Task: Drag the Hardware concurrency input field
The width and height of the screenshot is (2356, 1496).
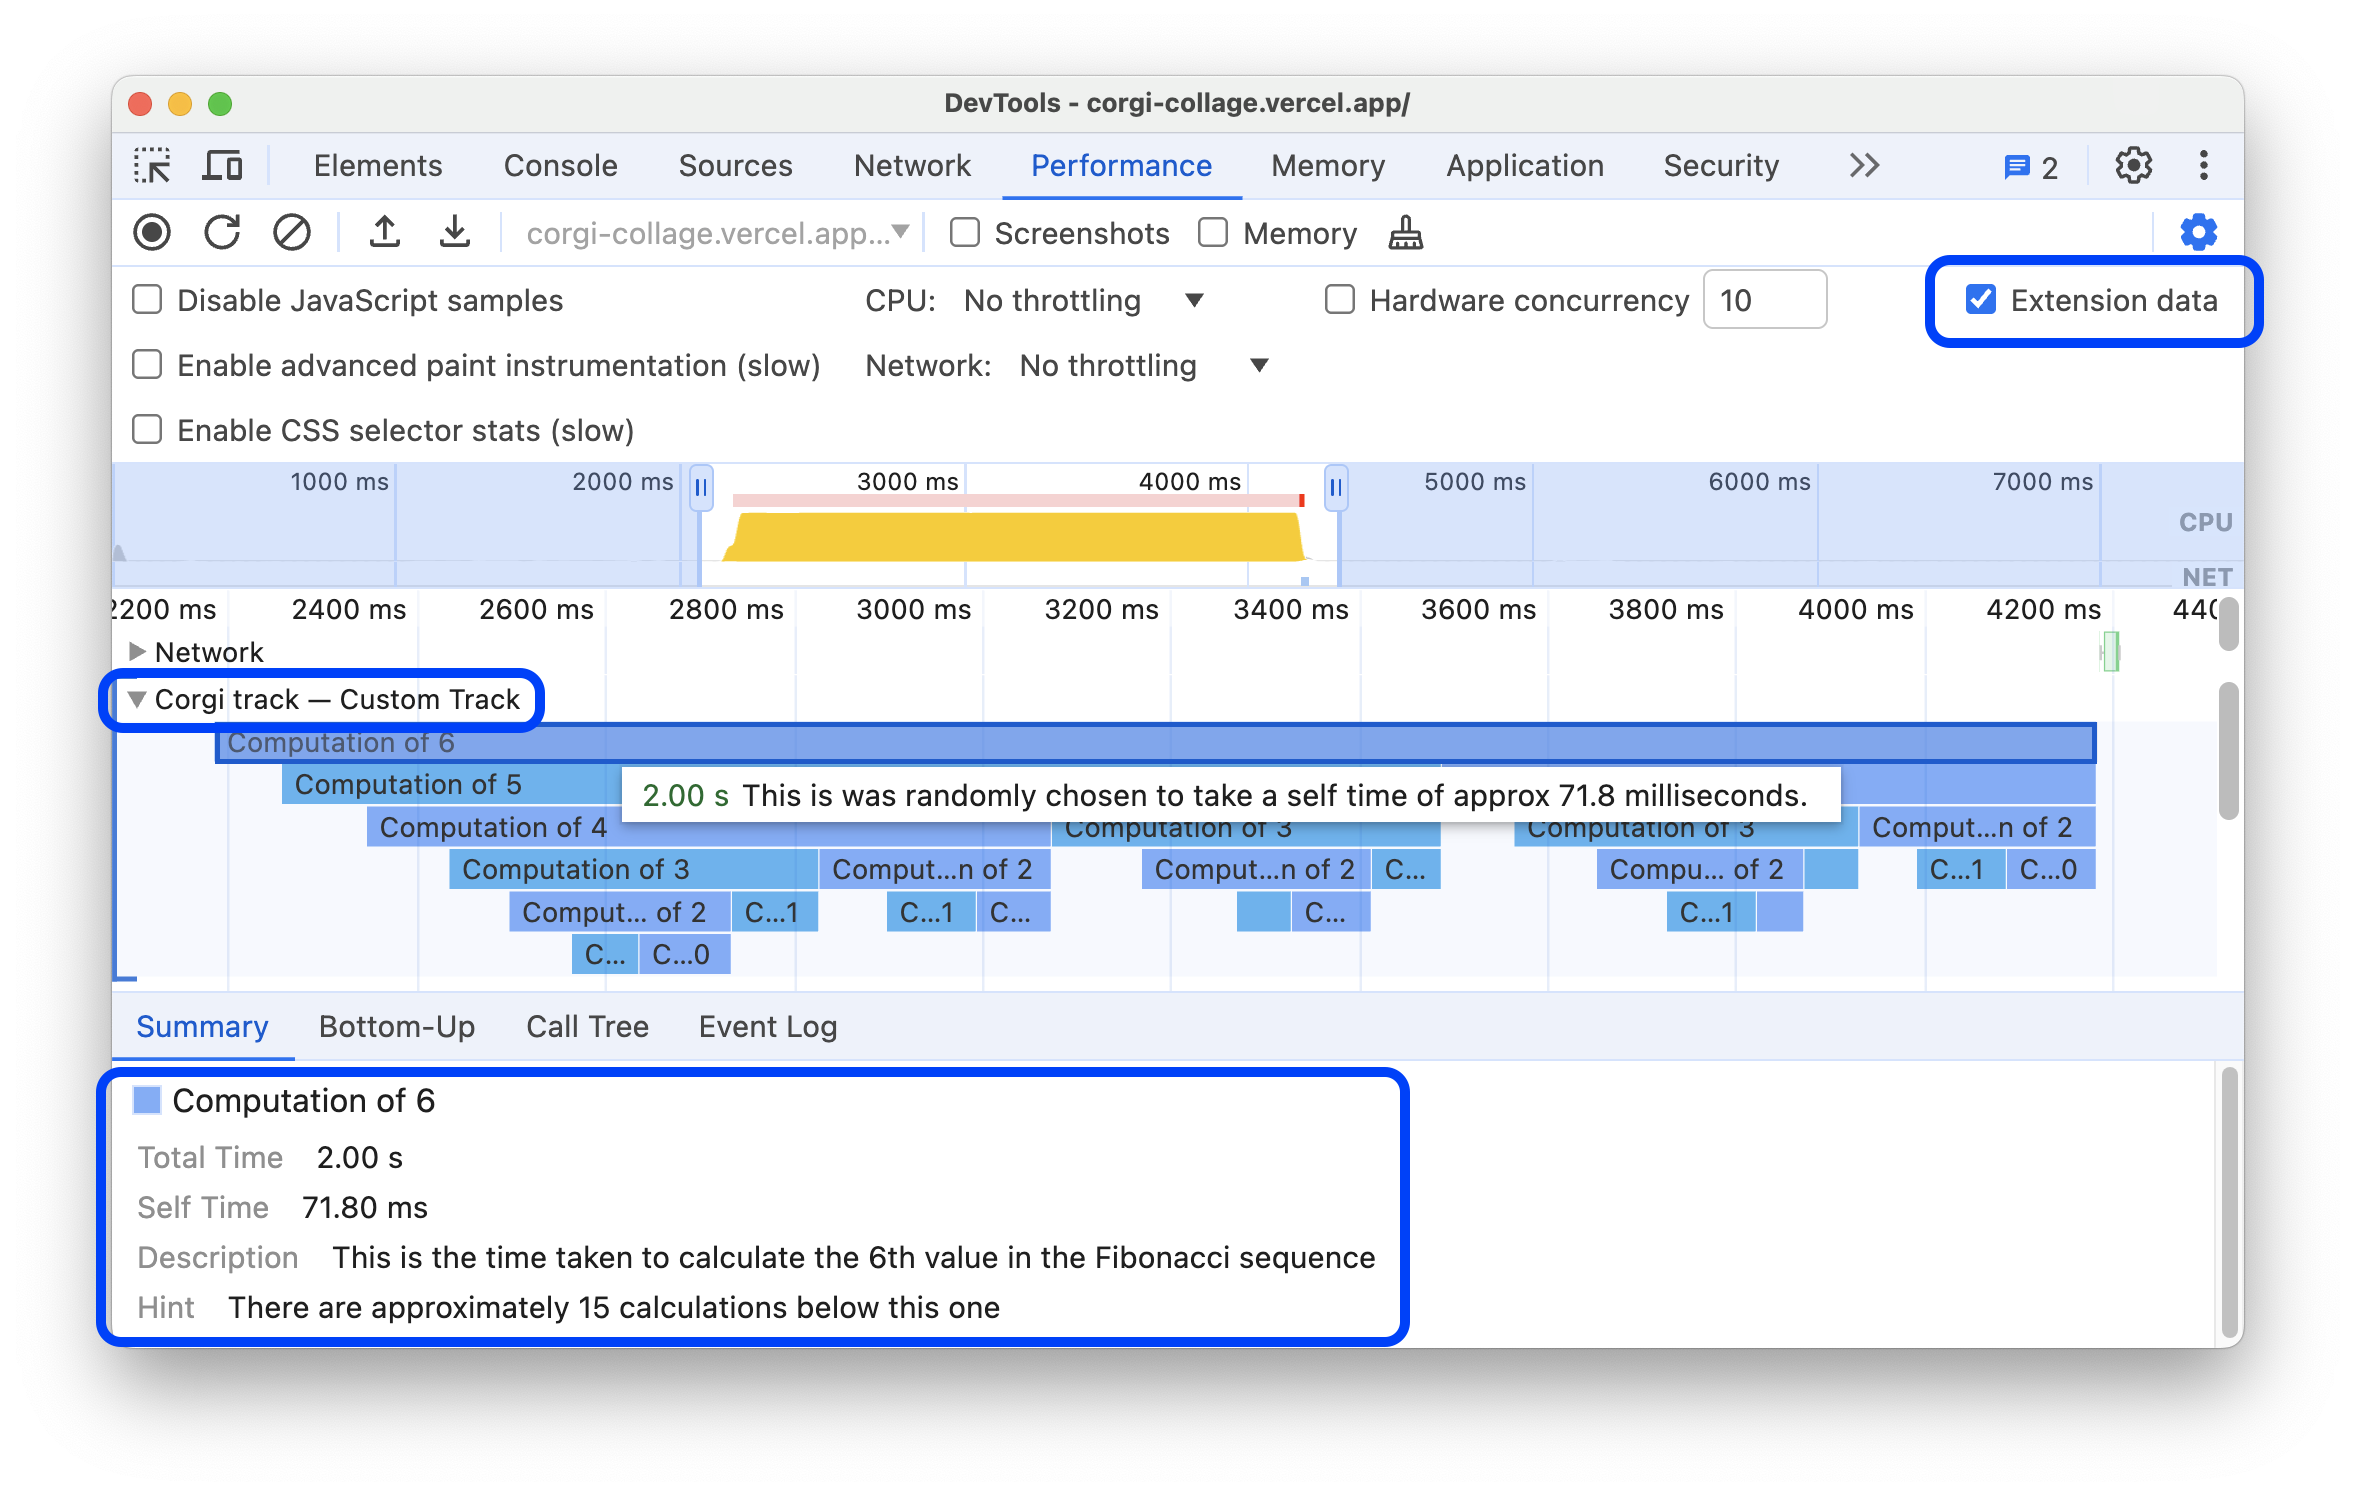Action: [x=1765, y=301]
